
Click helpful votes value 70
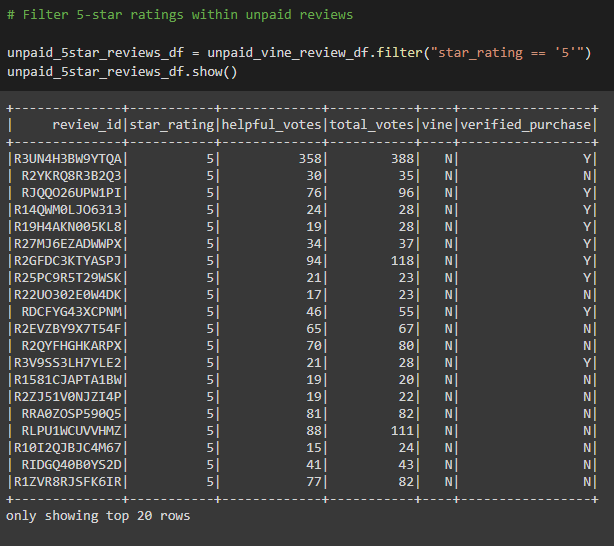pos(314,346)
